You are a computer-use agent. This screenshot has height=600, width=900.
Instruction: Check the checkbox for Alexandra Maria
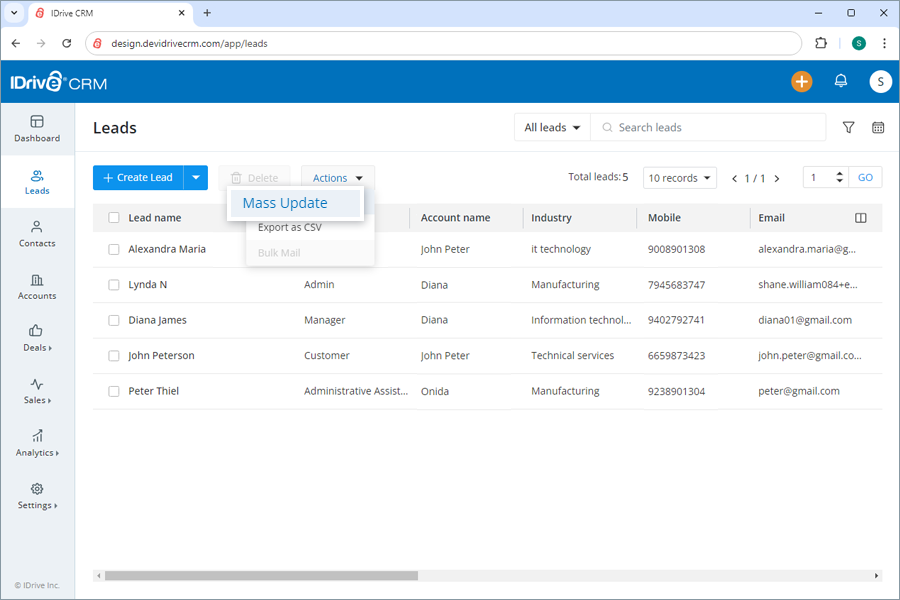click(x=113, y=249)
